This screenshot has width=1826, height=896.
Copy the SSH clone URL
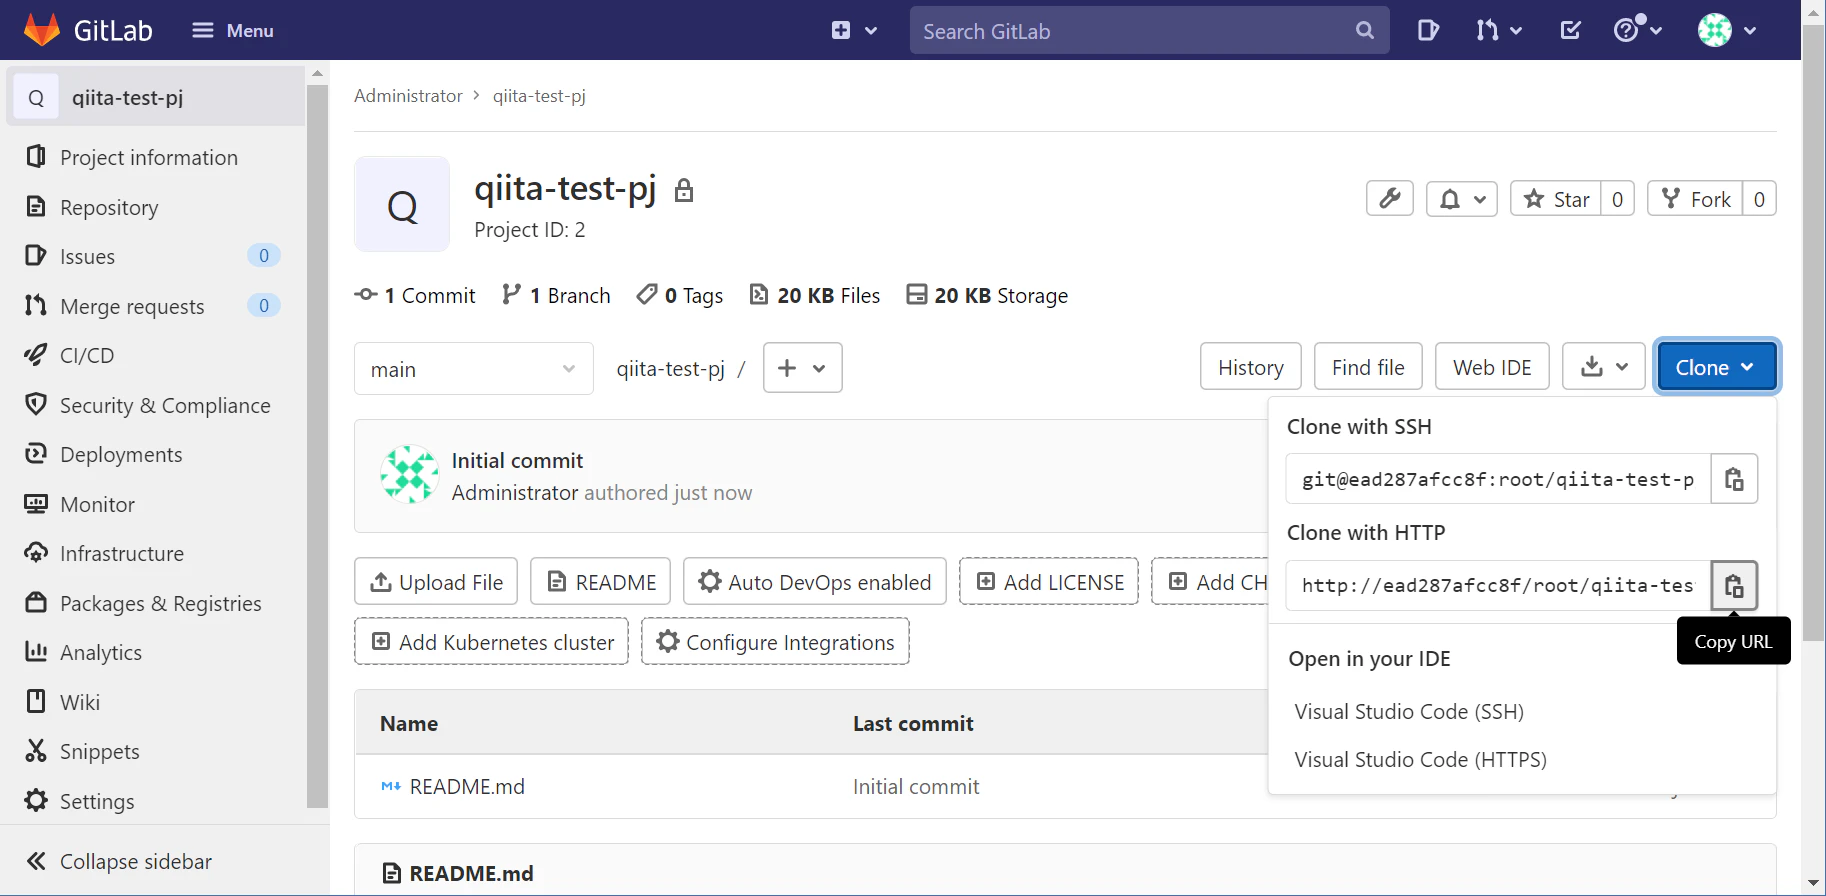1734,479
